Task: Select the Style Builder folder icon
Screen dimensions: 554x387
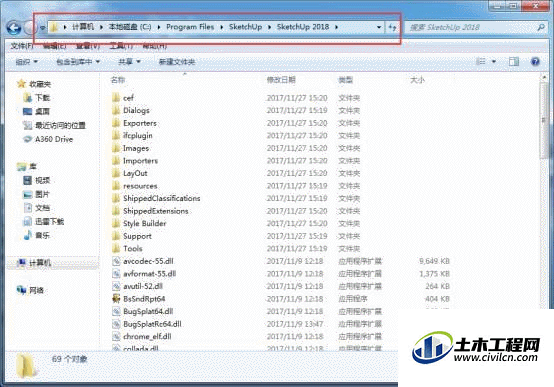Action: pos(116,223)
